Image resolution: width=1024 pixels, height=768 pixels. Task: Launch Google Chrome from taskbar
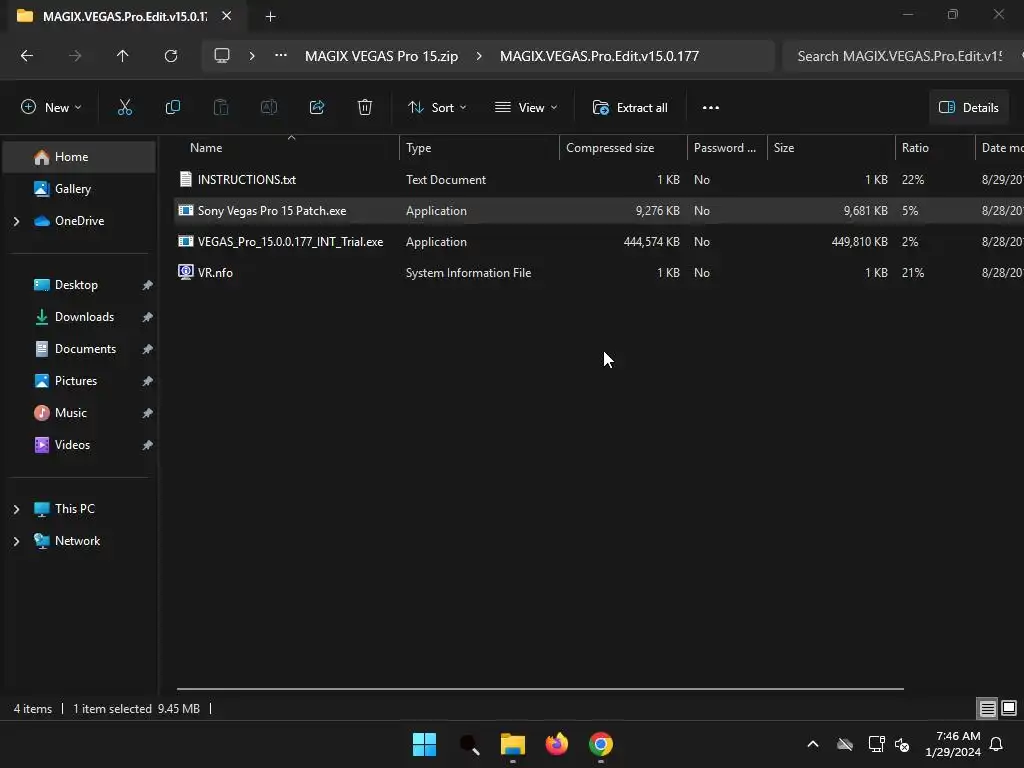click(x=601, y=744)
